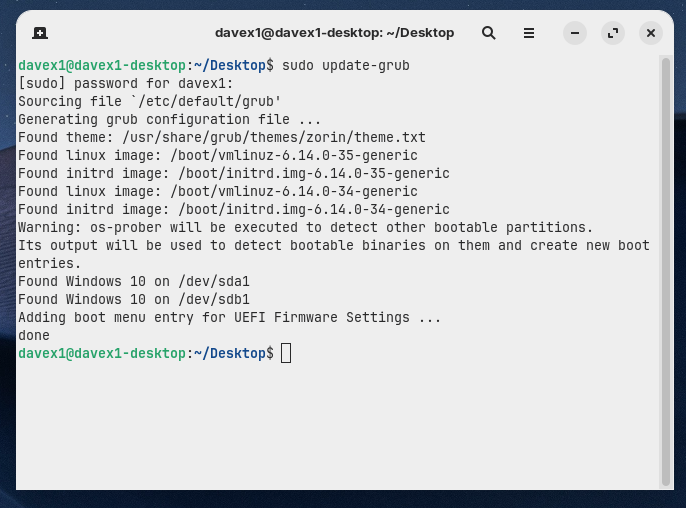
Task: Maximize the terminal window
Action: (x=613, y=33)
